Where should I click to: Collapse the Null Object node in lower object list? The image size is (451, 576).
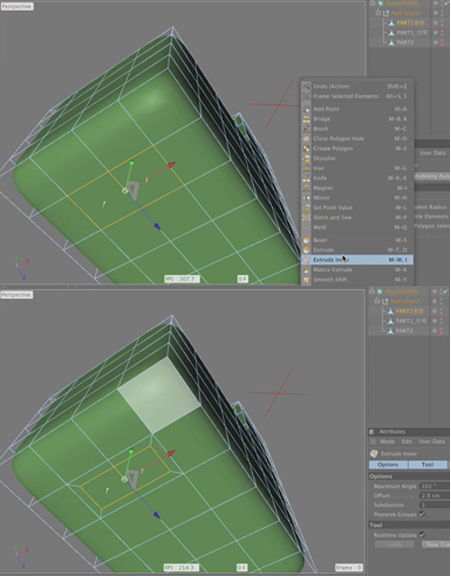(377, 302)
